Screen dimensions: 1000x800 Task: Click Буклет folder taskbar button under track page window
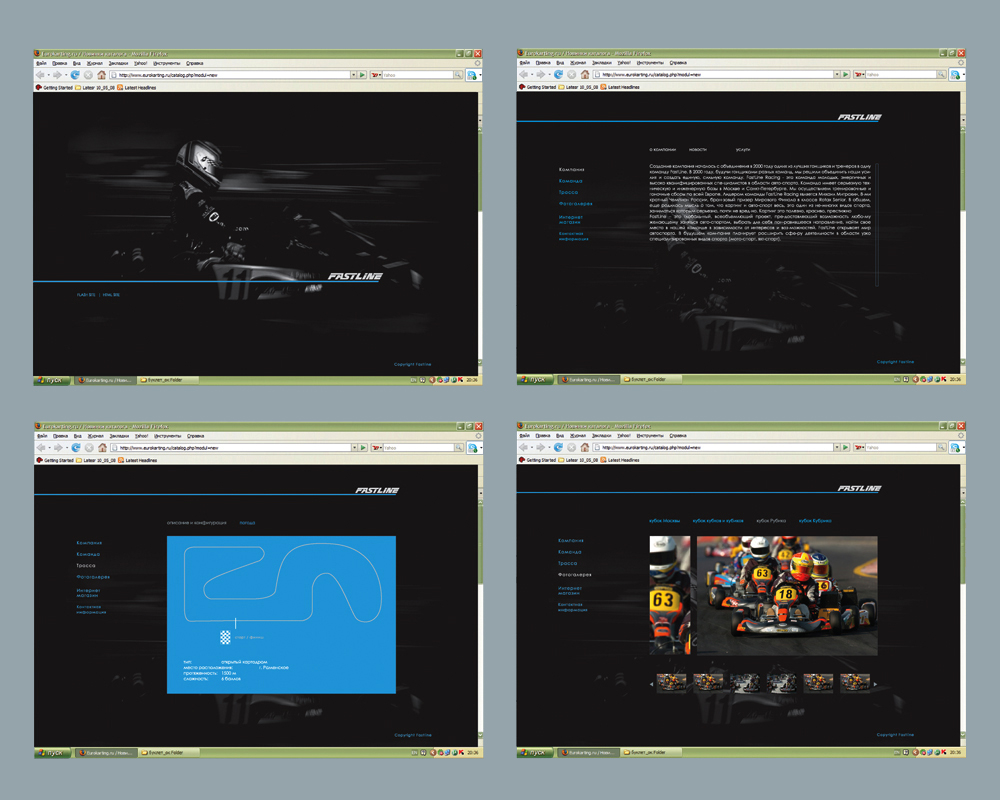(x=168, y=753)
